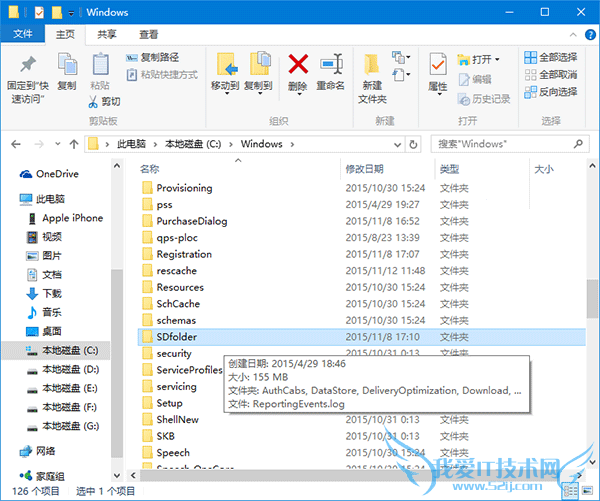This screenshot has height=501, width=600.
Task: Select 本地磁盘 (D:) in sidebar
Action: point(63,369)
